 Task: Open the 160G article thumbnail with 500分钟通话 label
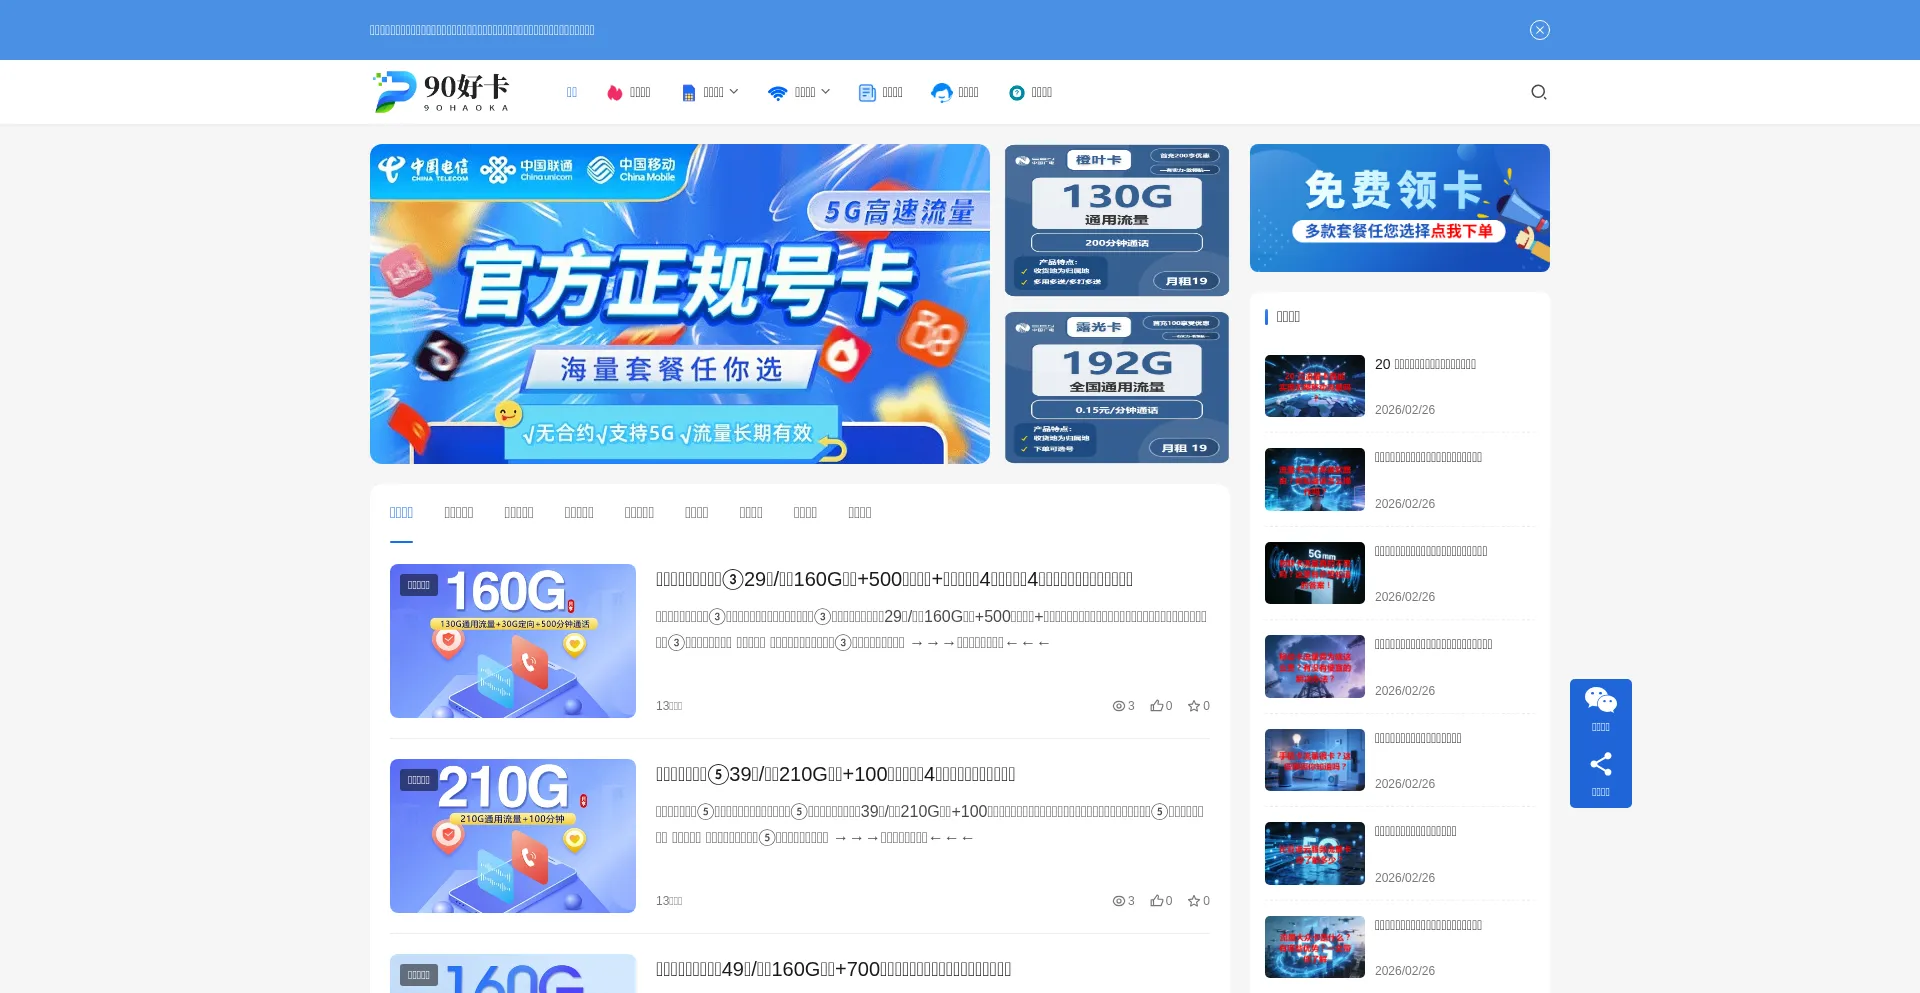[x=513, y=641]
